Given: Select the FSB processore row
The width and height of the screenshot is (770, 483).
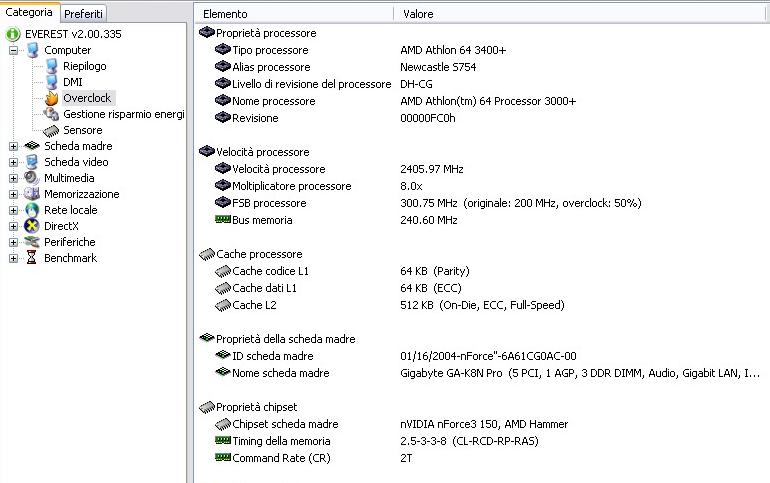Looking at the screenshot, I should 479,203.
